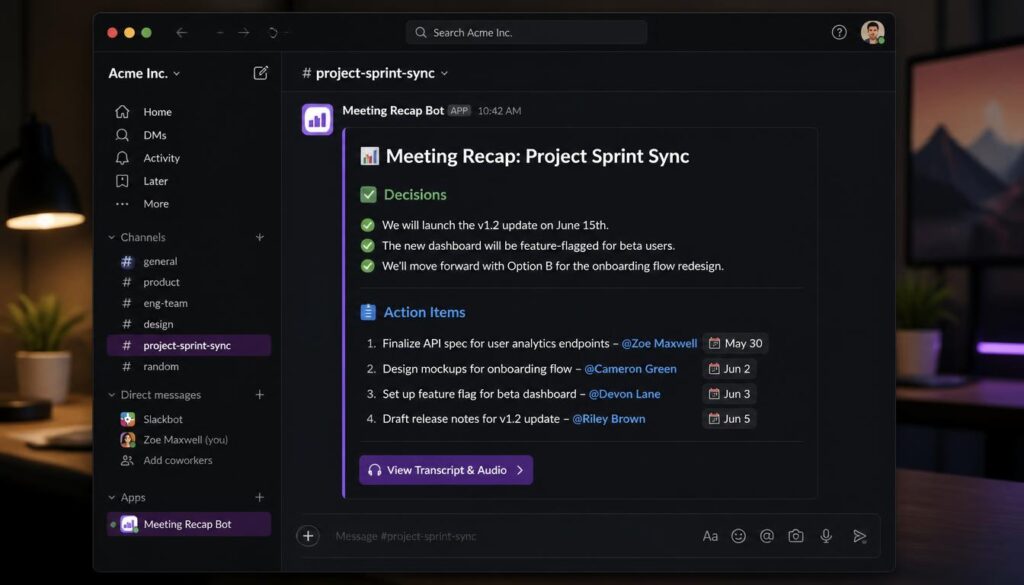The image size is (1024, 585).
Task: Click the Jun 3 due date chip
Action: pyautogui.click(x=729, y=394)
